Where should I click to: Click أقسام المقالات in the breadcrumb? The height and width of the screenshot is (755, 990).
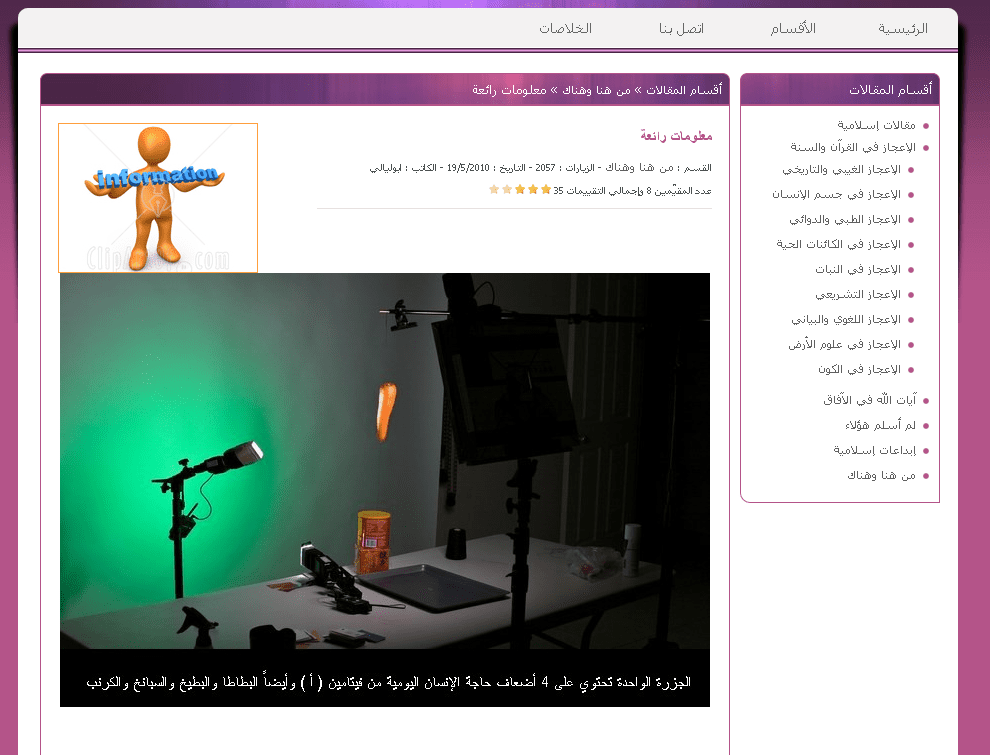[x=688, y=89]
